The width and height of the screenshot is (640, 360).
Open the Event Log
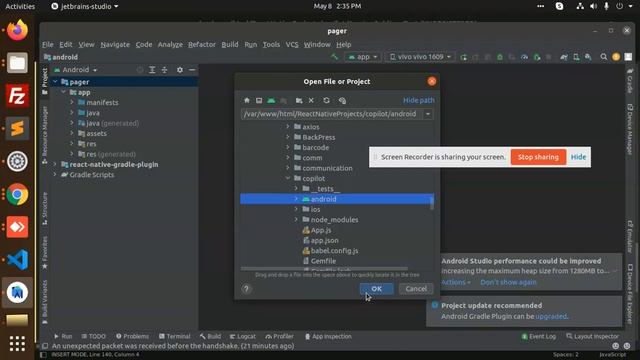tap(538, 336)
